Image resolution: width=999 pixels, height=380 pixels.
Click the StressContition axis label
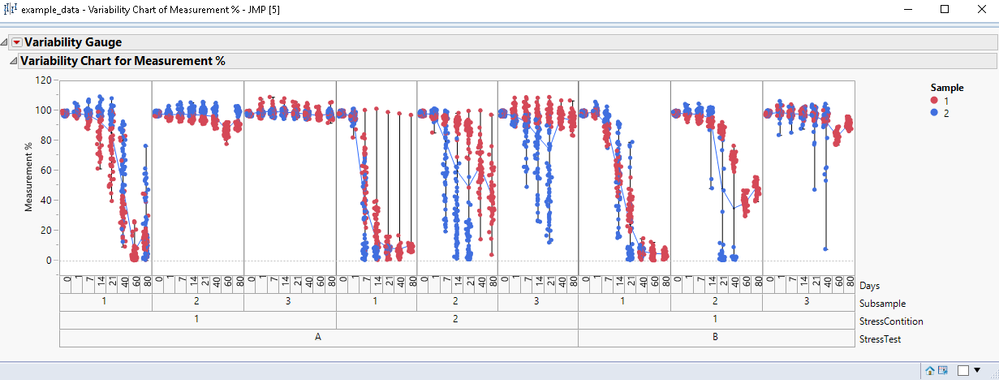tap(891, 321)
